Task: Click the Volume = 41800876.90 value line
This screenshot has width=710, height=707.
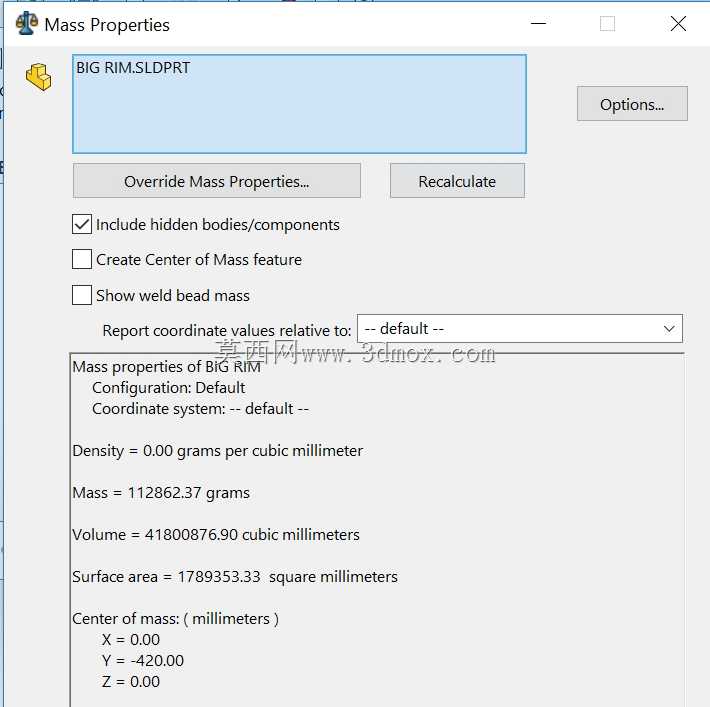Action: tap(216, 535)
